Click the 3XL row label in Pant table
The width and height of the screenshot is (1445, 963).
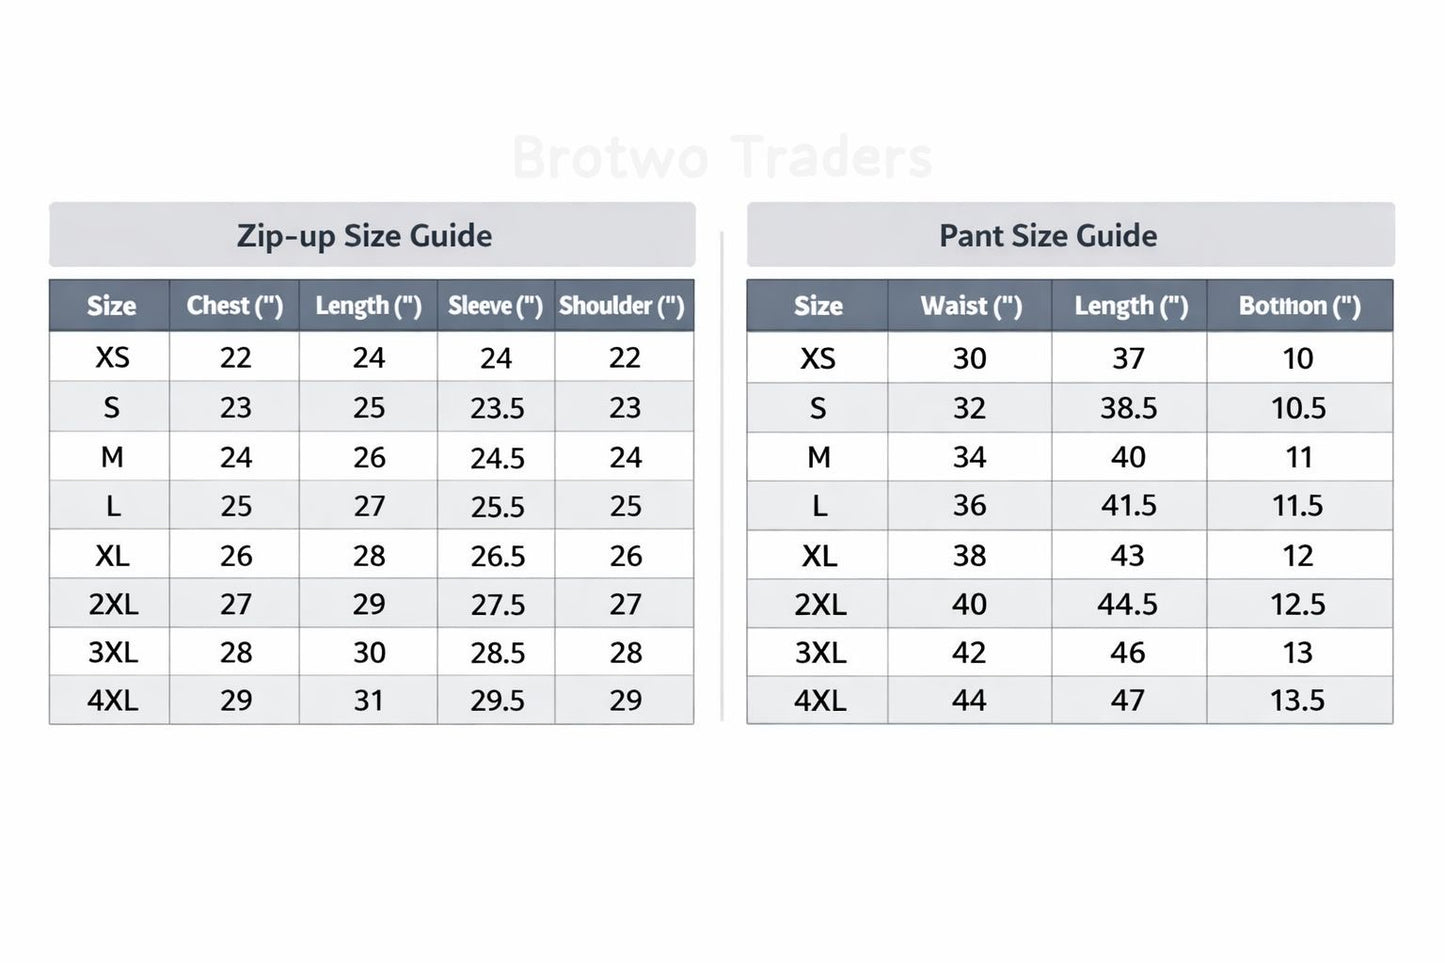(x=819, y=653)
